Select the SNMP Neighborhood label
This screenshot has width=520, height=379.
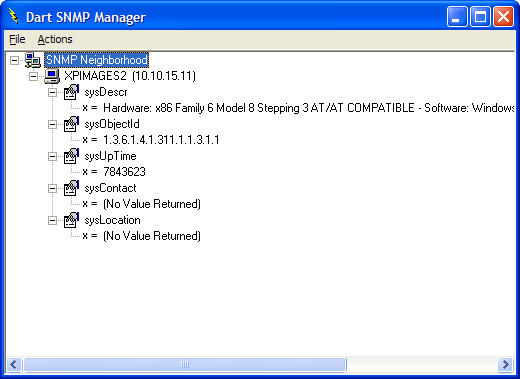[96, 60]
